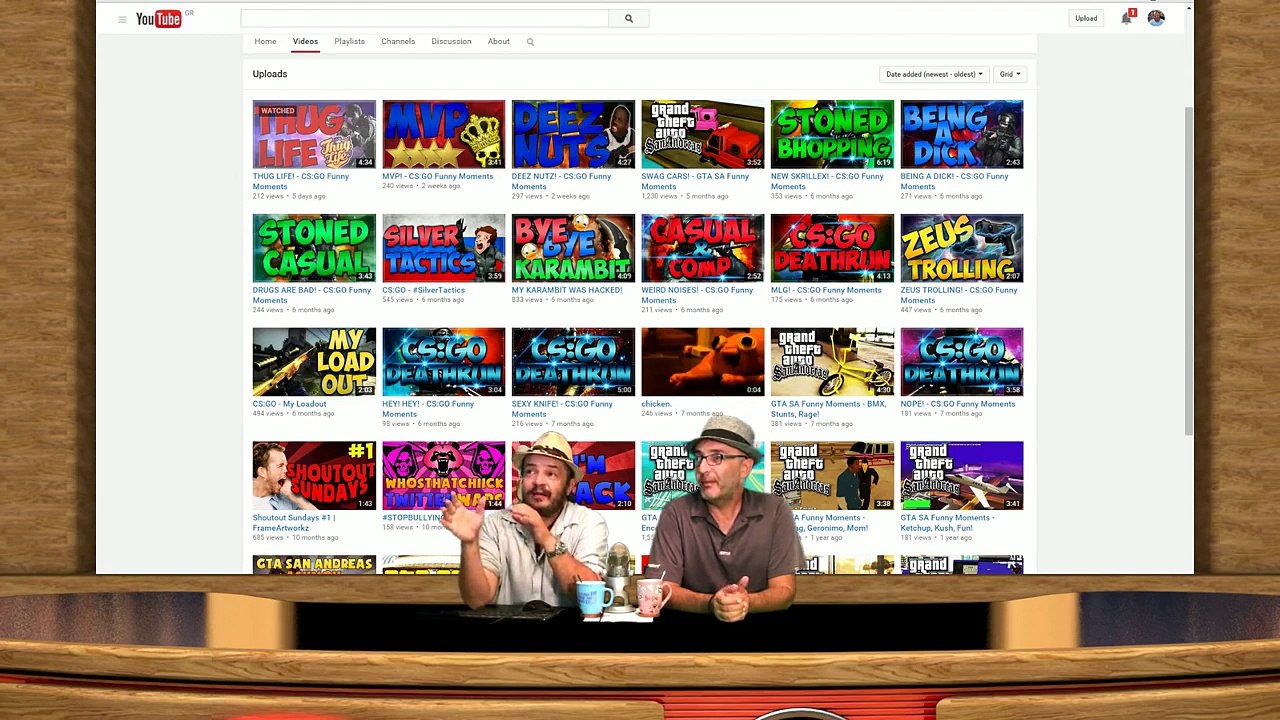Open the STONED BHOPPING thumbnail
This screenshot has height=720, width=1280.
pyautogui.click(x=832, y=134)
